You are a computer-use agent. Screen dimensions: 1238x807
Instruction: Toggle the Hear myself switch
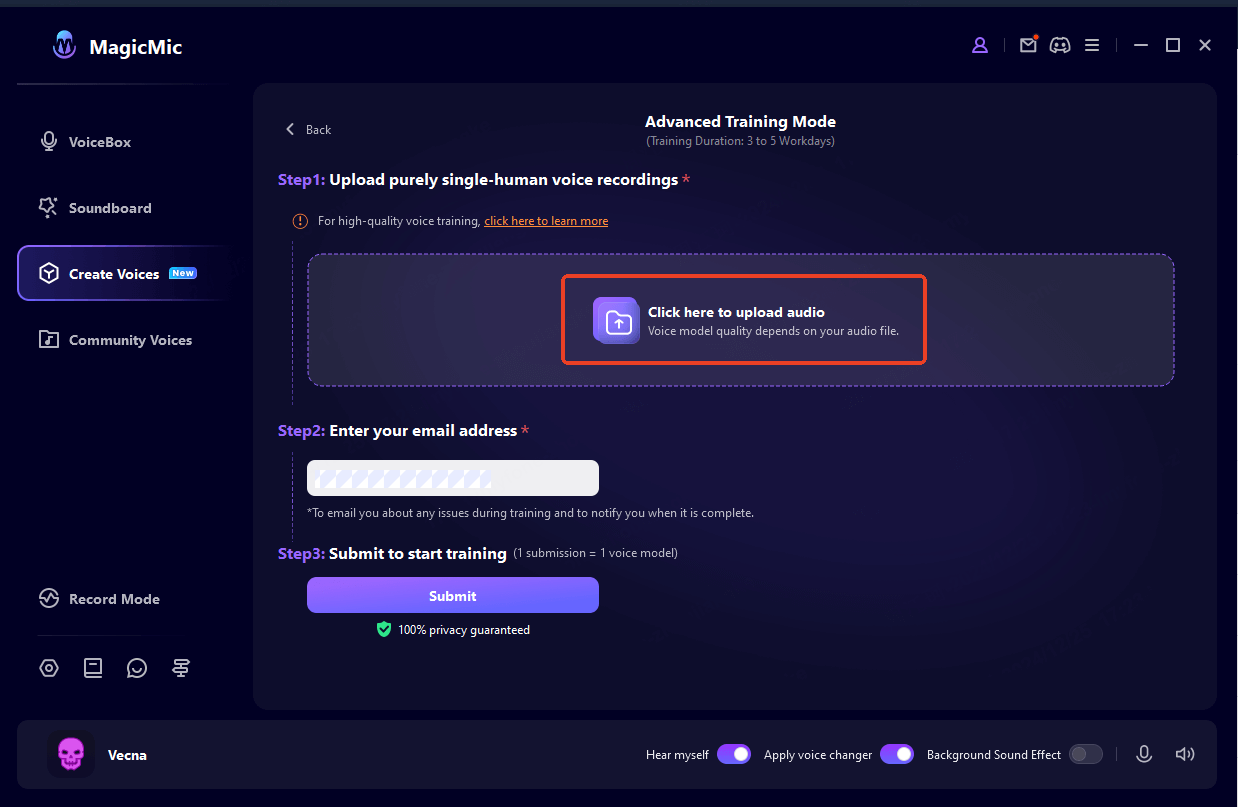click(x=734, y=754)
